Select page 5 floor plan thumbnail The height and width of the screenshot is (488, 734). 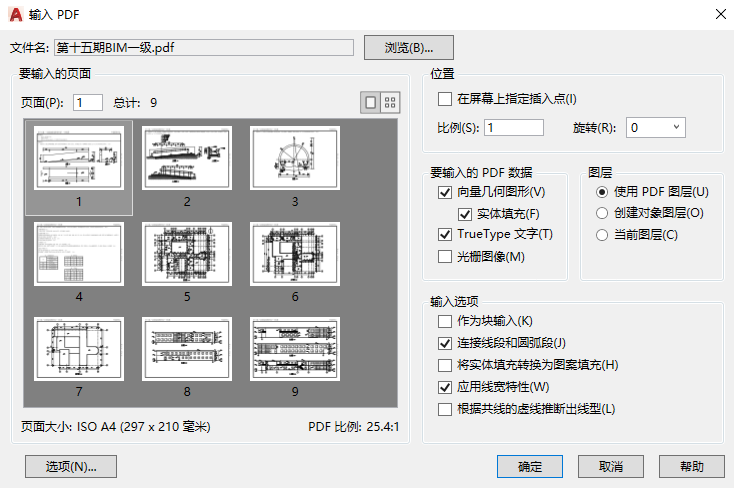click(x=187, y=254)
